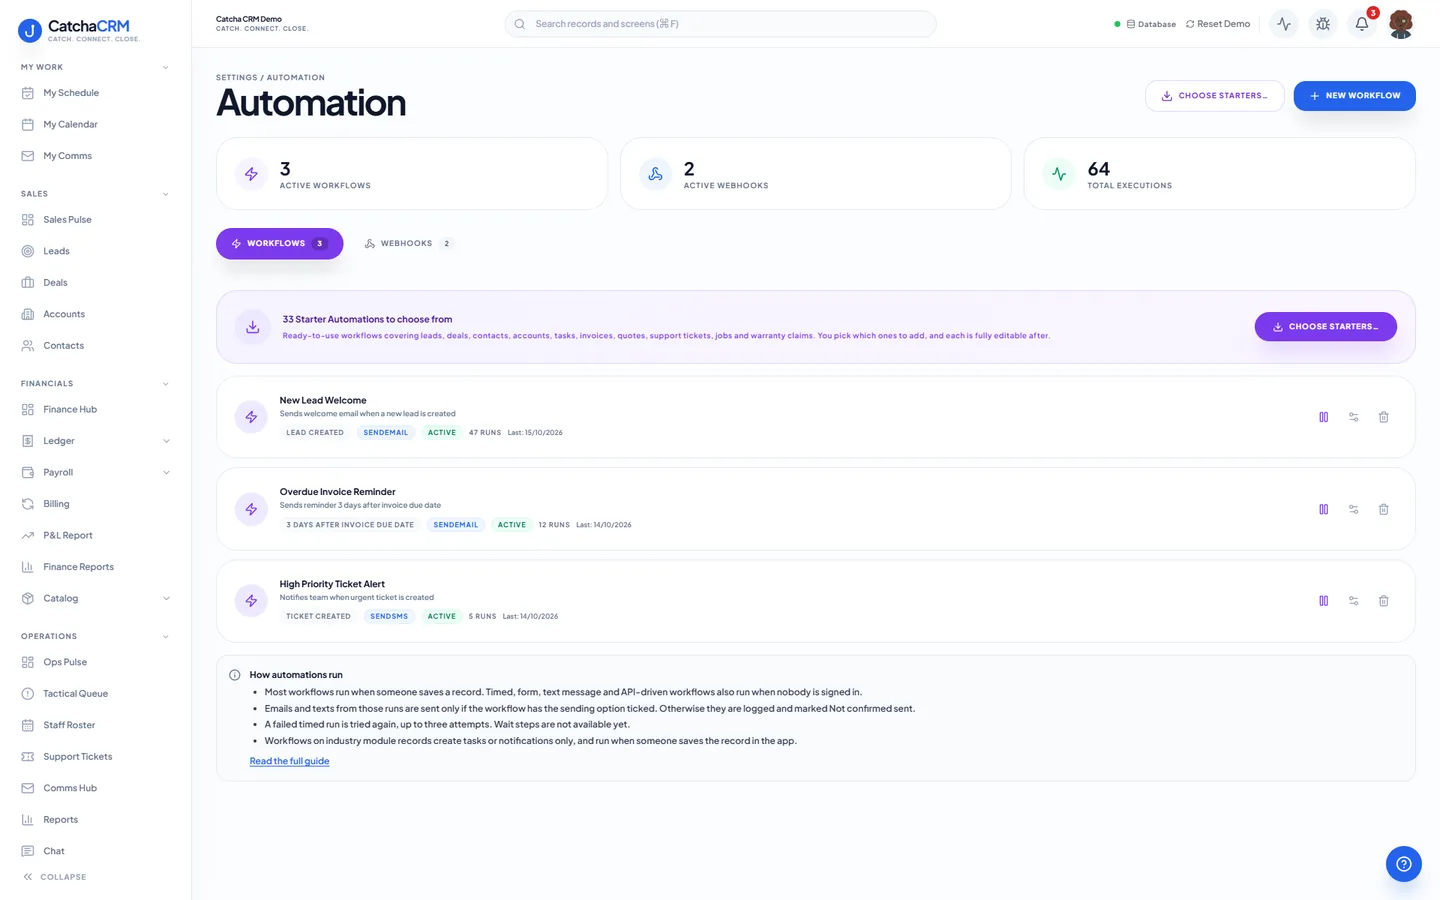The width and height of the screenshot is (1440, 900).
Task: Expand the Catalog submenu
Action: (x=166, y=599)
